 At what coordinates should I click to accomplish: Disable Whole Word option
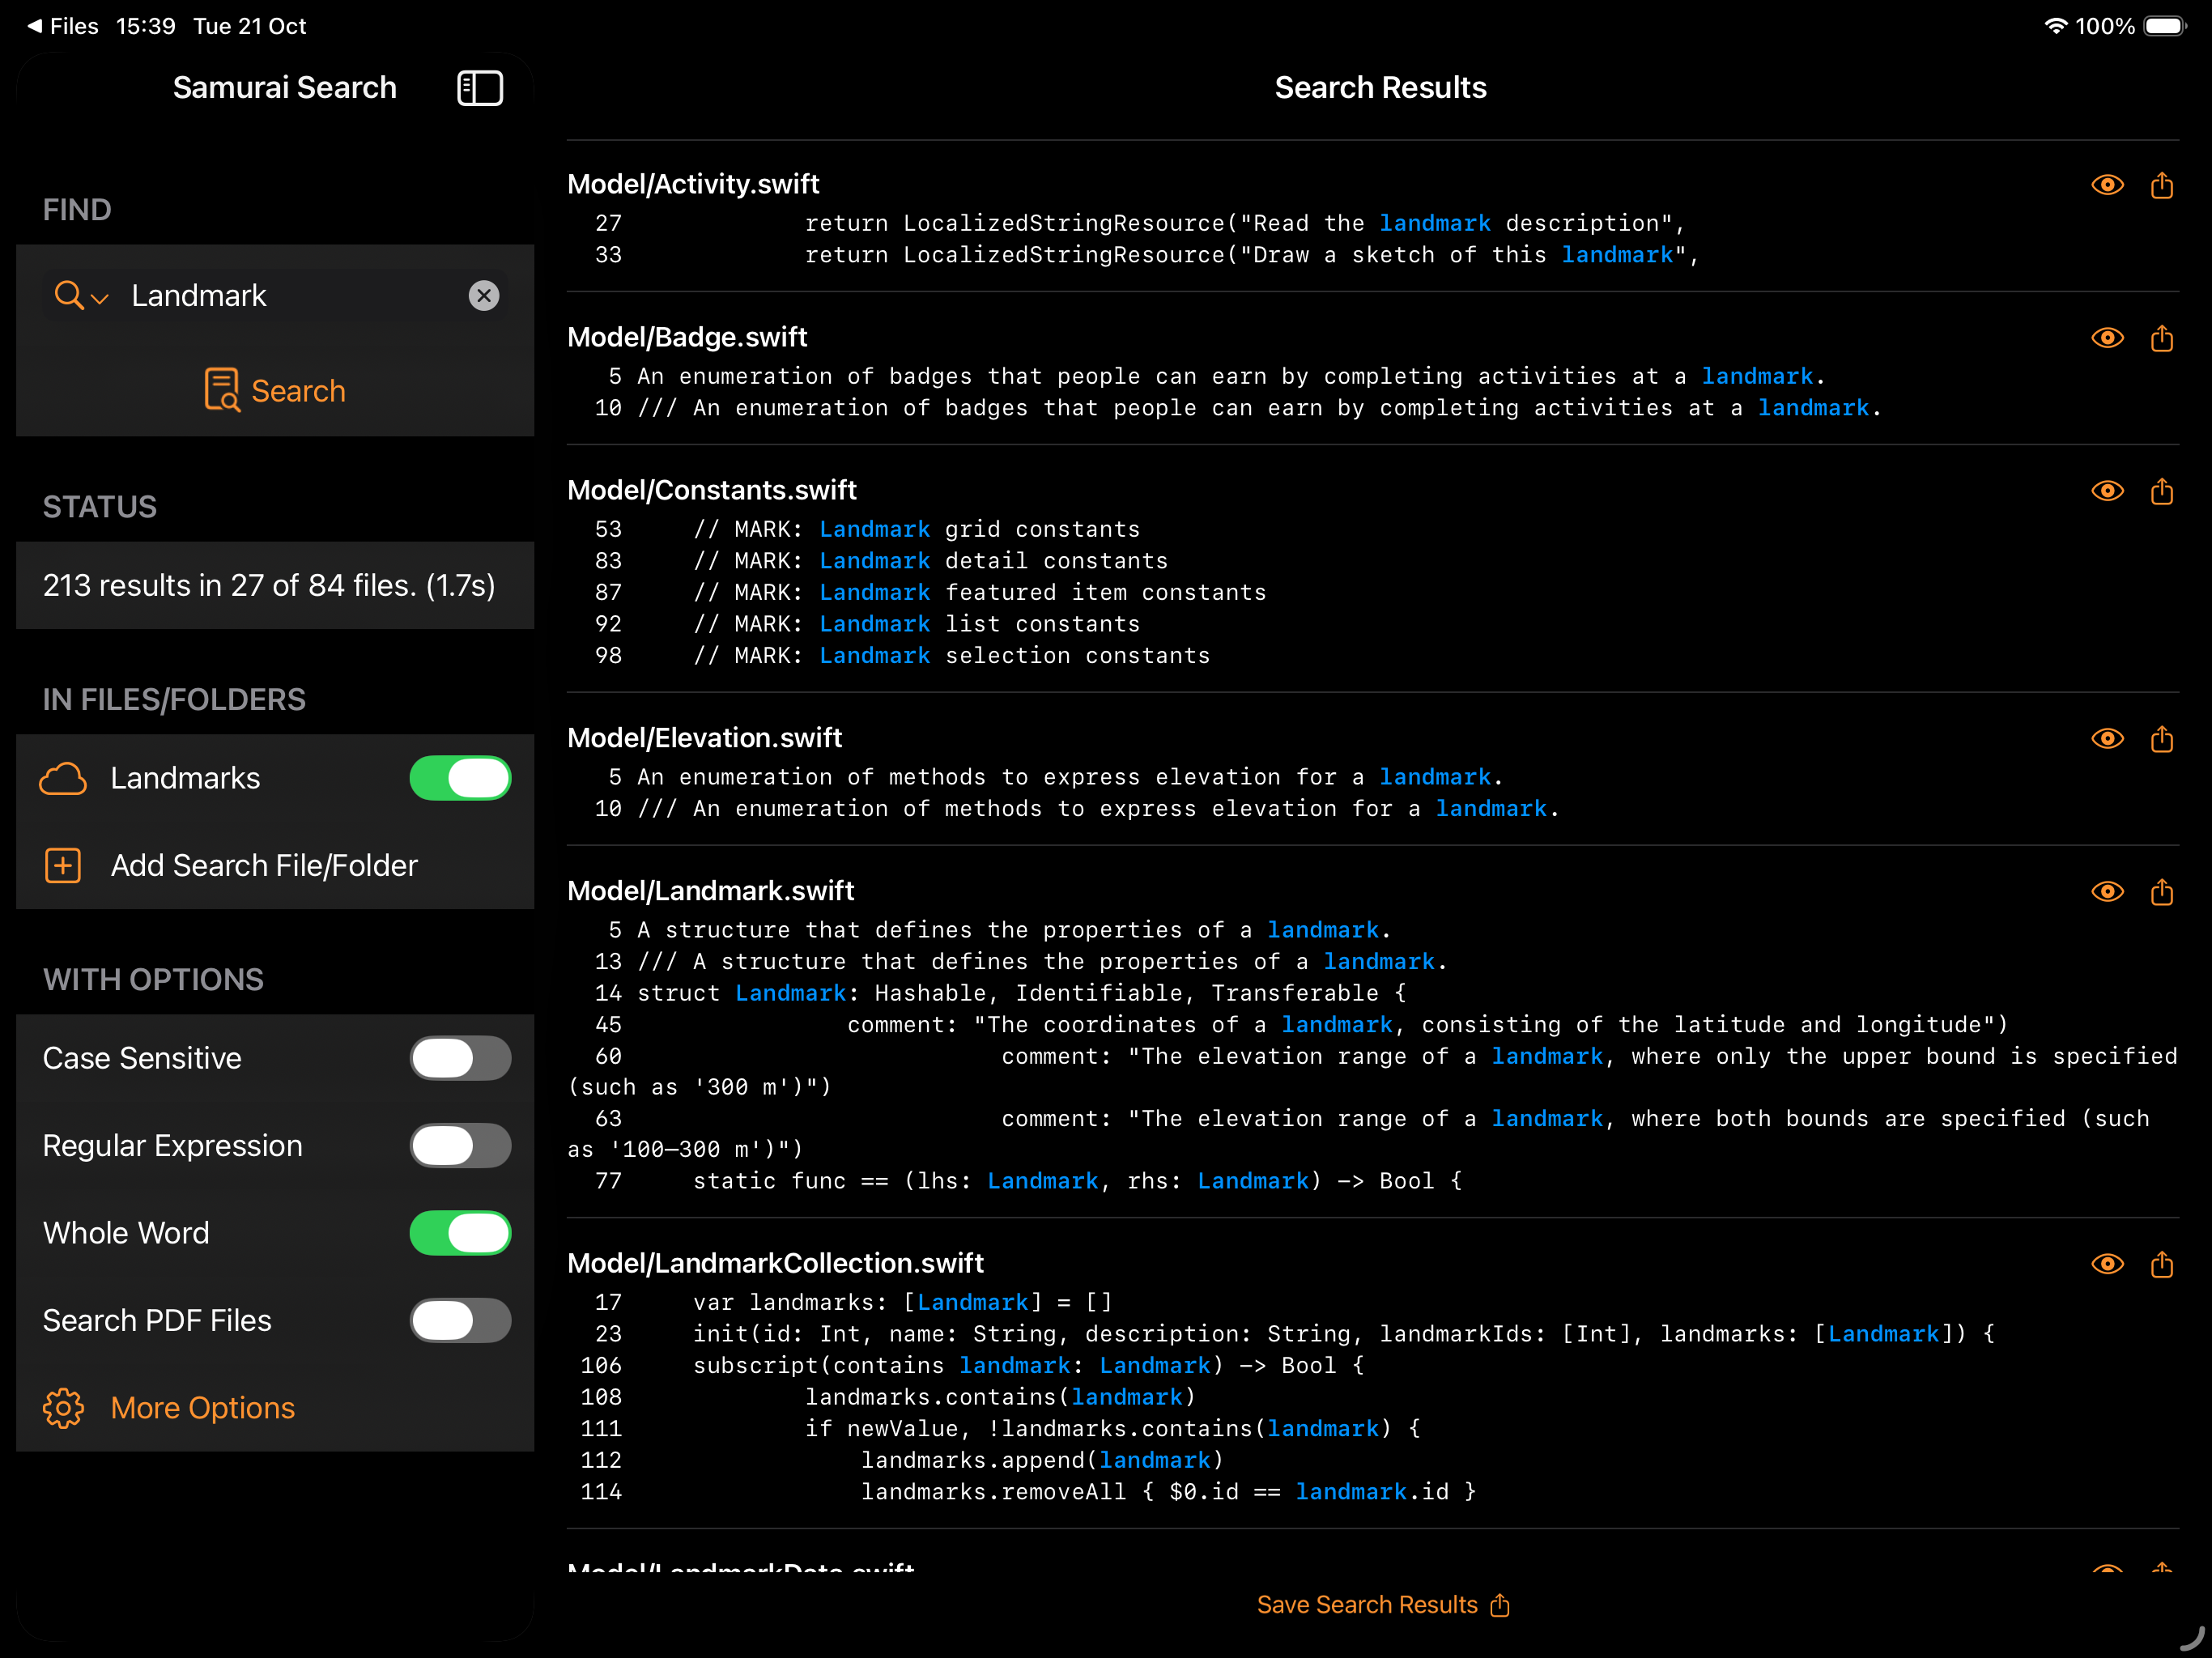(x=460, y=1233)
